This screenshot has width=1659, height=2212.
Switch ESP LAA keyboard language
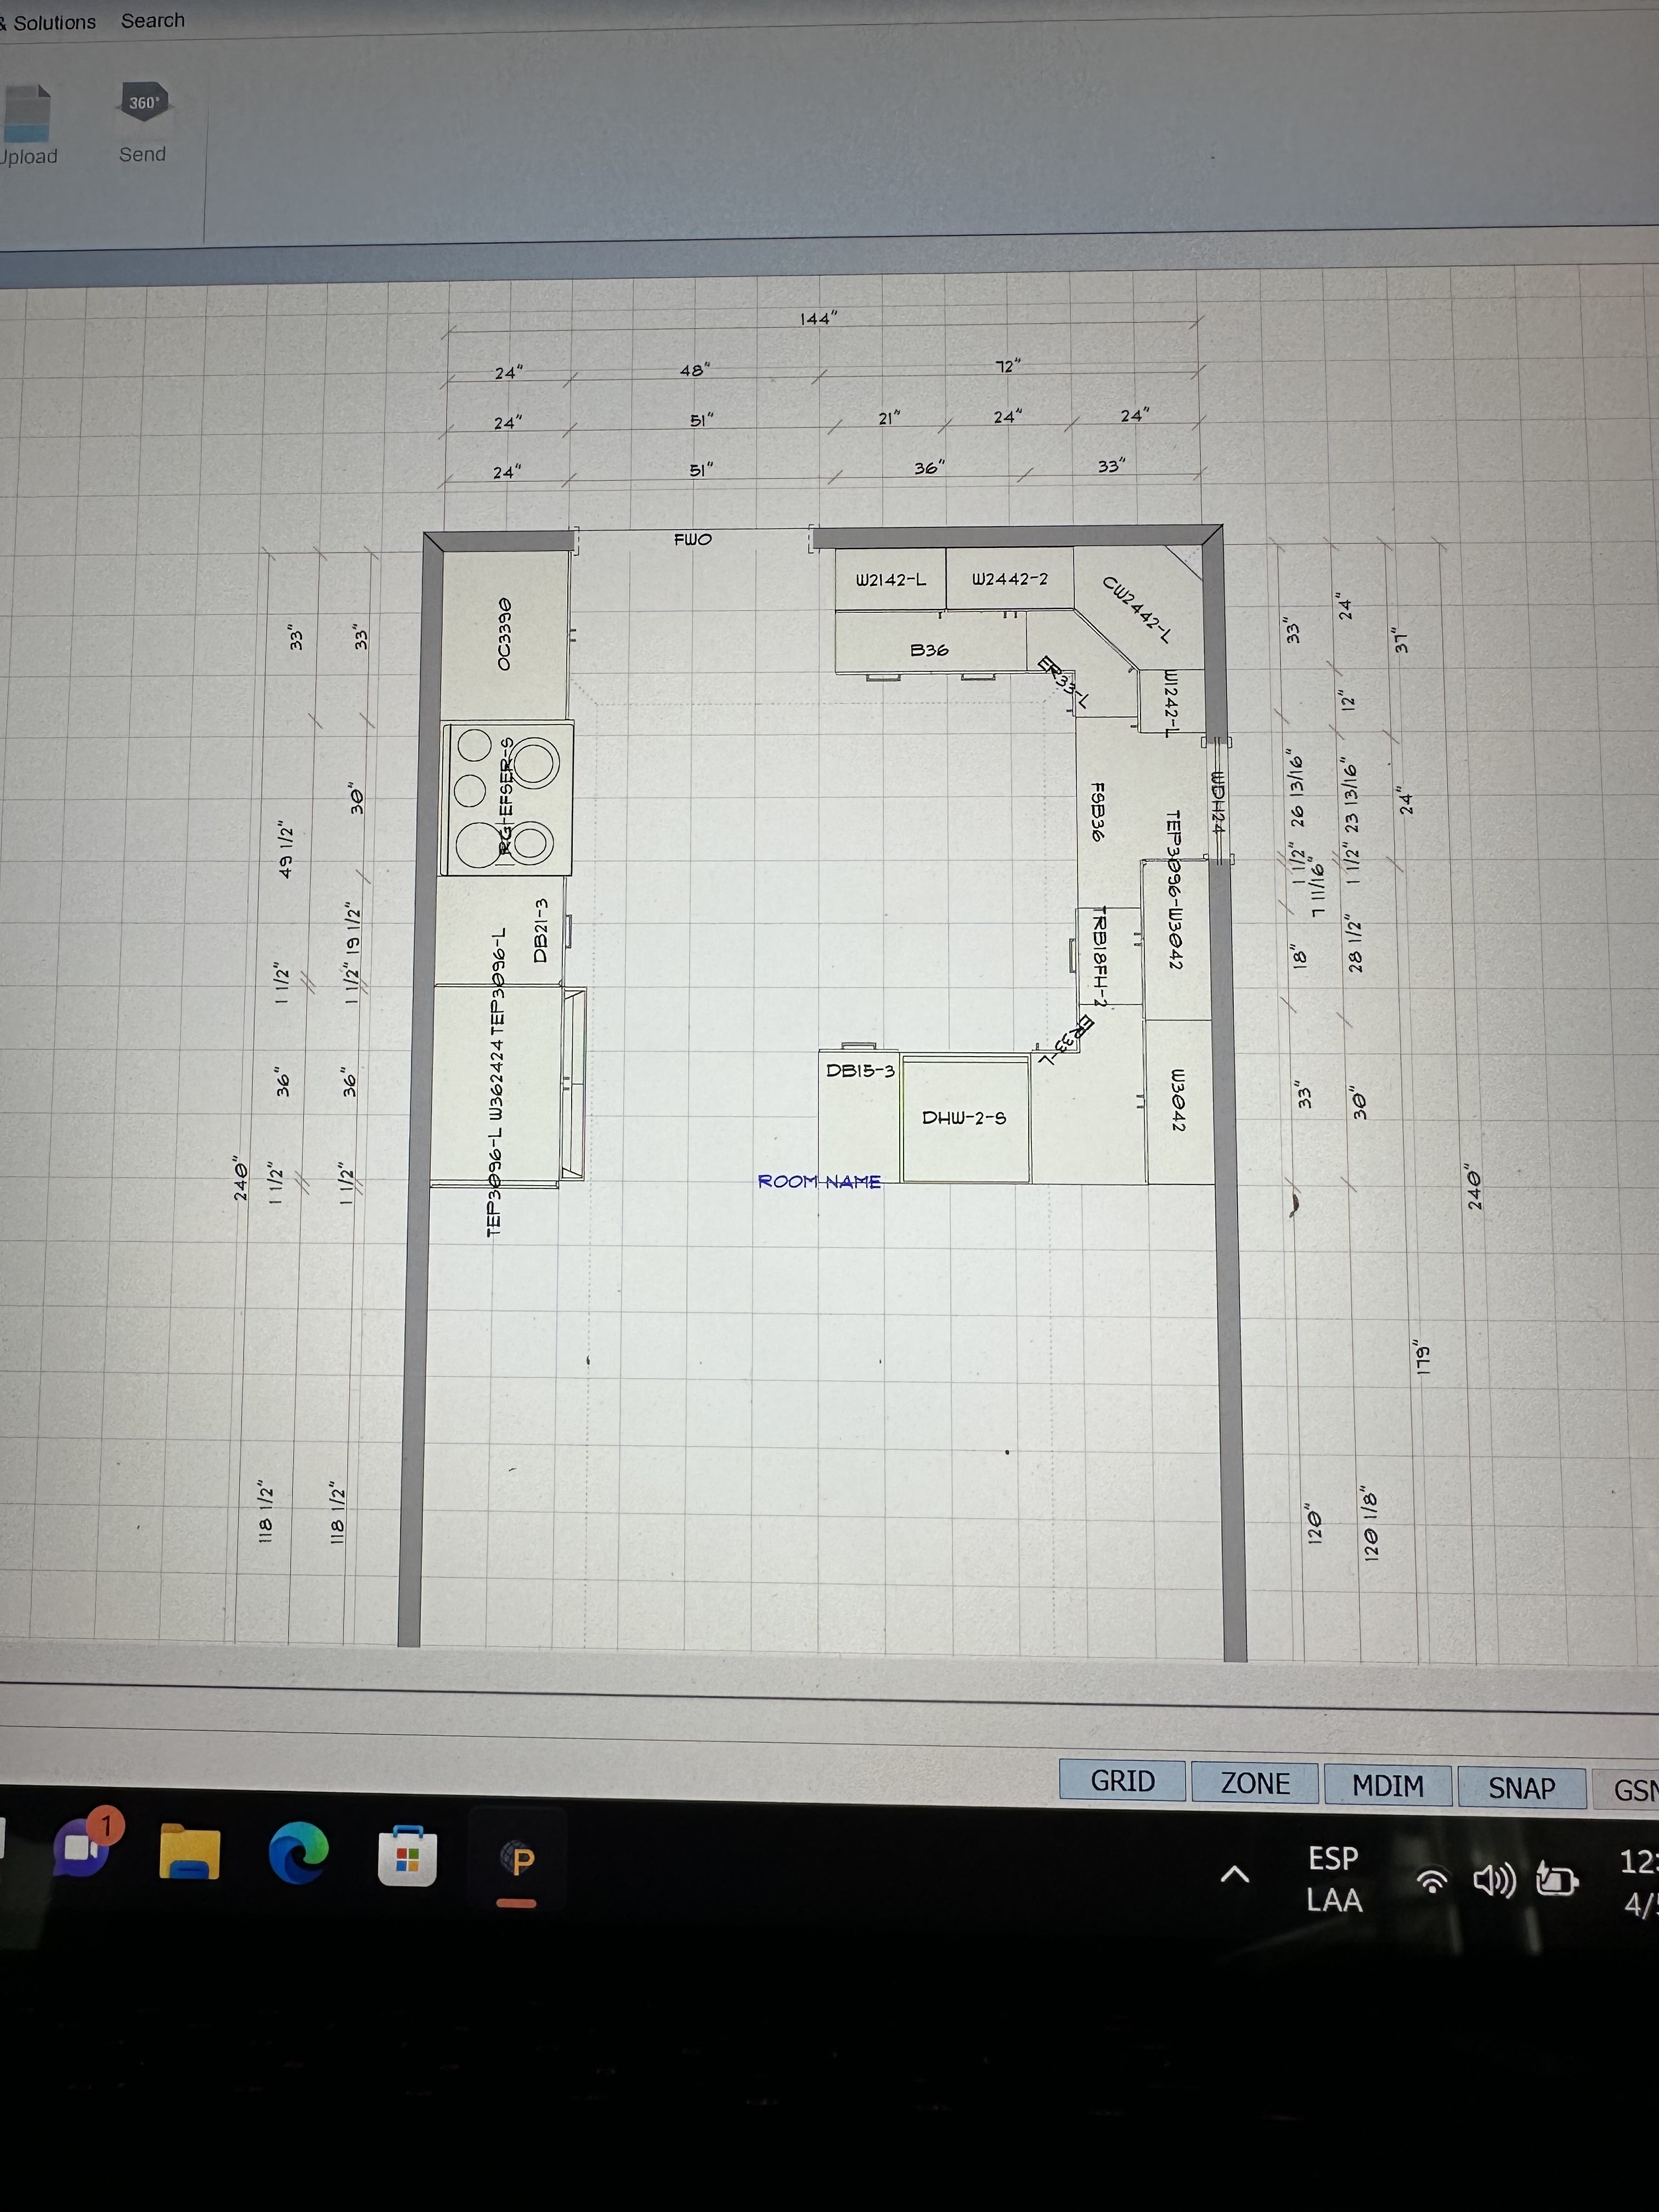tap(1334, 1879)
